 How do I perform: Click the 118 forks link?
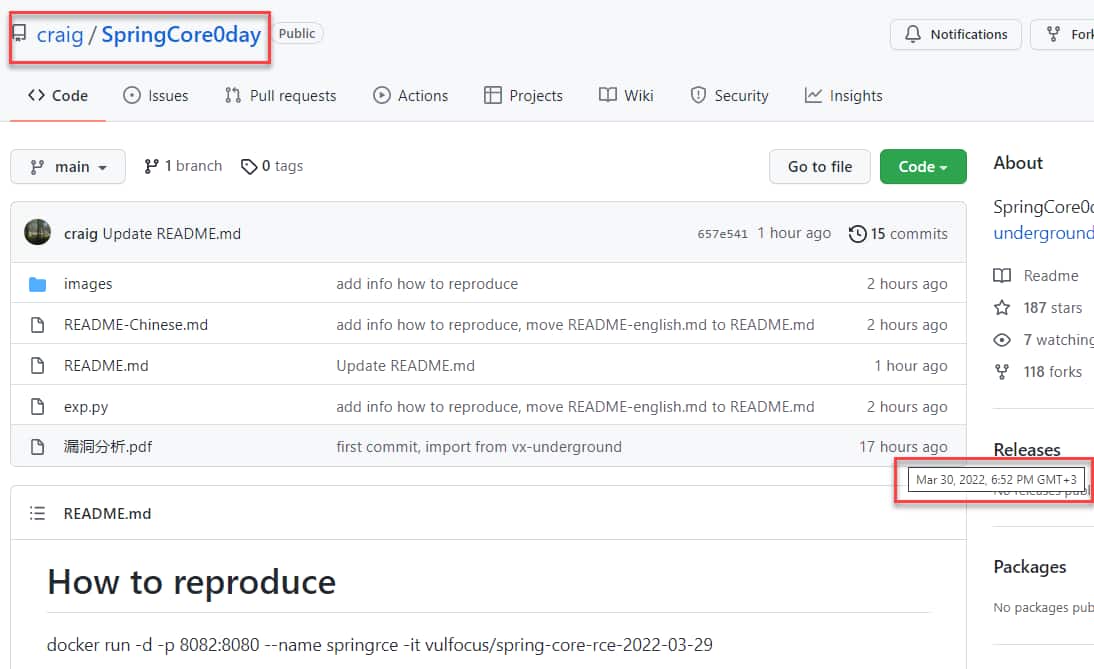(1052, 372)
